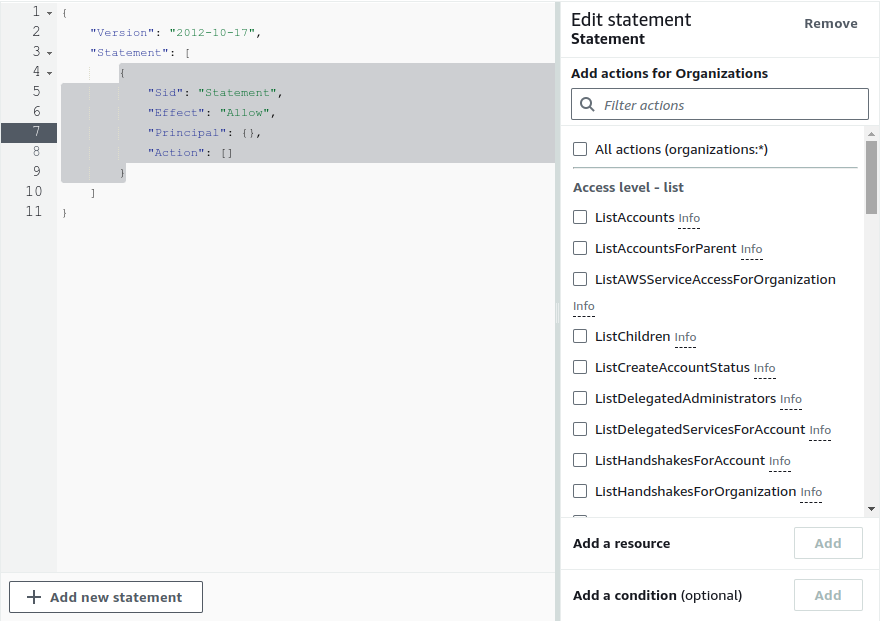Toggle the ListDelegatedAdministrators checkbox

[x=580, y=398]
